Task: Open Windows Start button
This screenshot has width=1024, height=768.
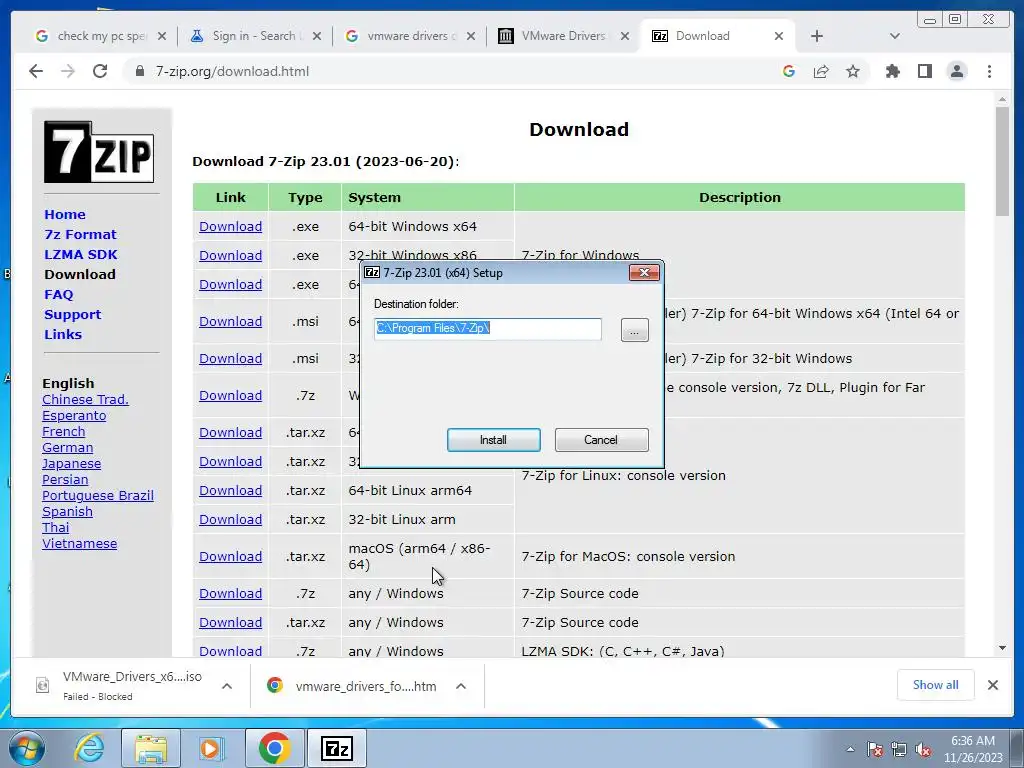Action: tap(27, 748)
